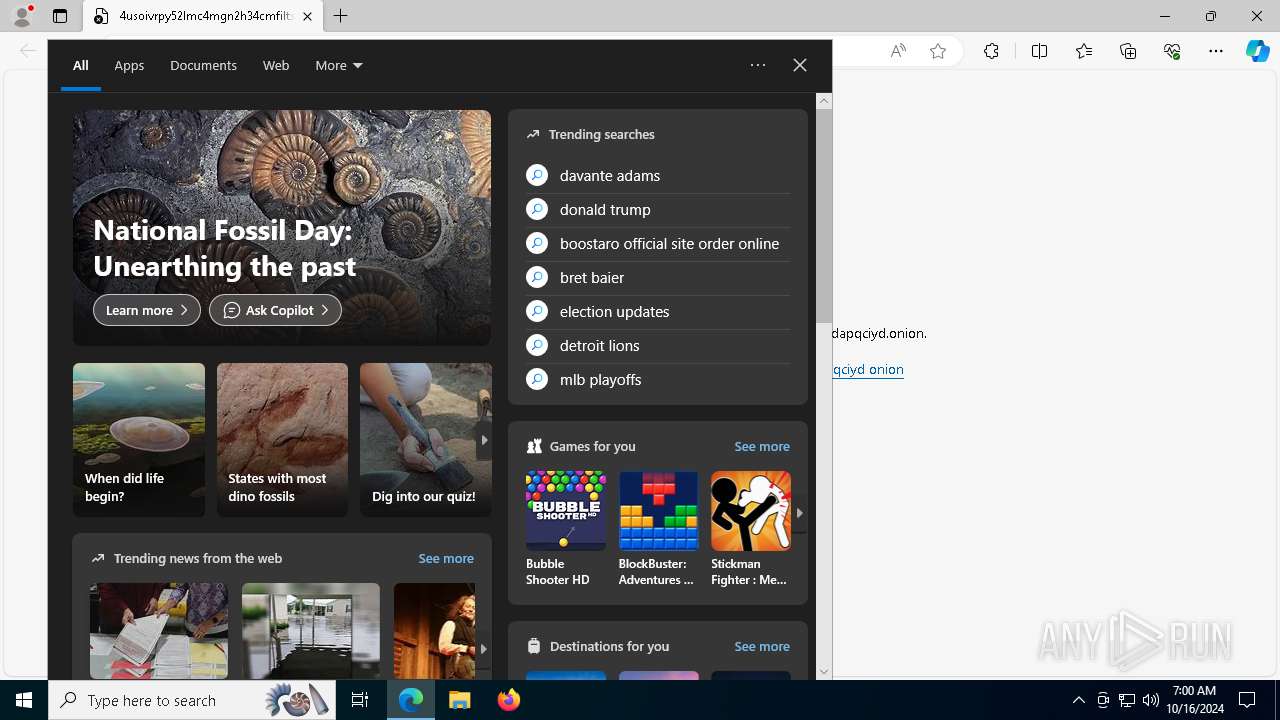Click the search panel scroll-up arrow
1280x720 pixels.
(x=824, y=101)
